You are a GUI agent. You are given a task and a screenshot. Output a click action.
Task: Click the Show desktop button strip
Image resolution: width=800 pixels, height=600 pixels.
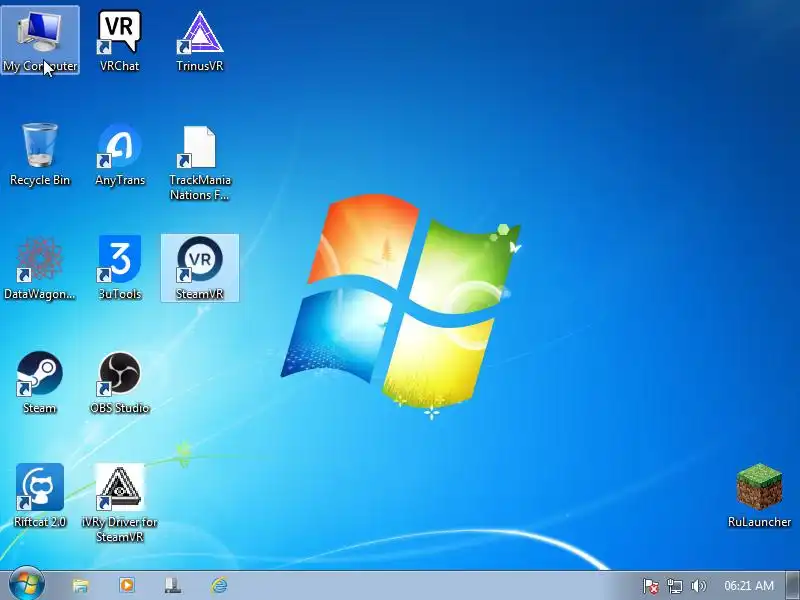tap(793, 585)
